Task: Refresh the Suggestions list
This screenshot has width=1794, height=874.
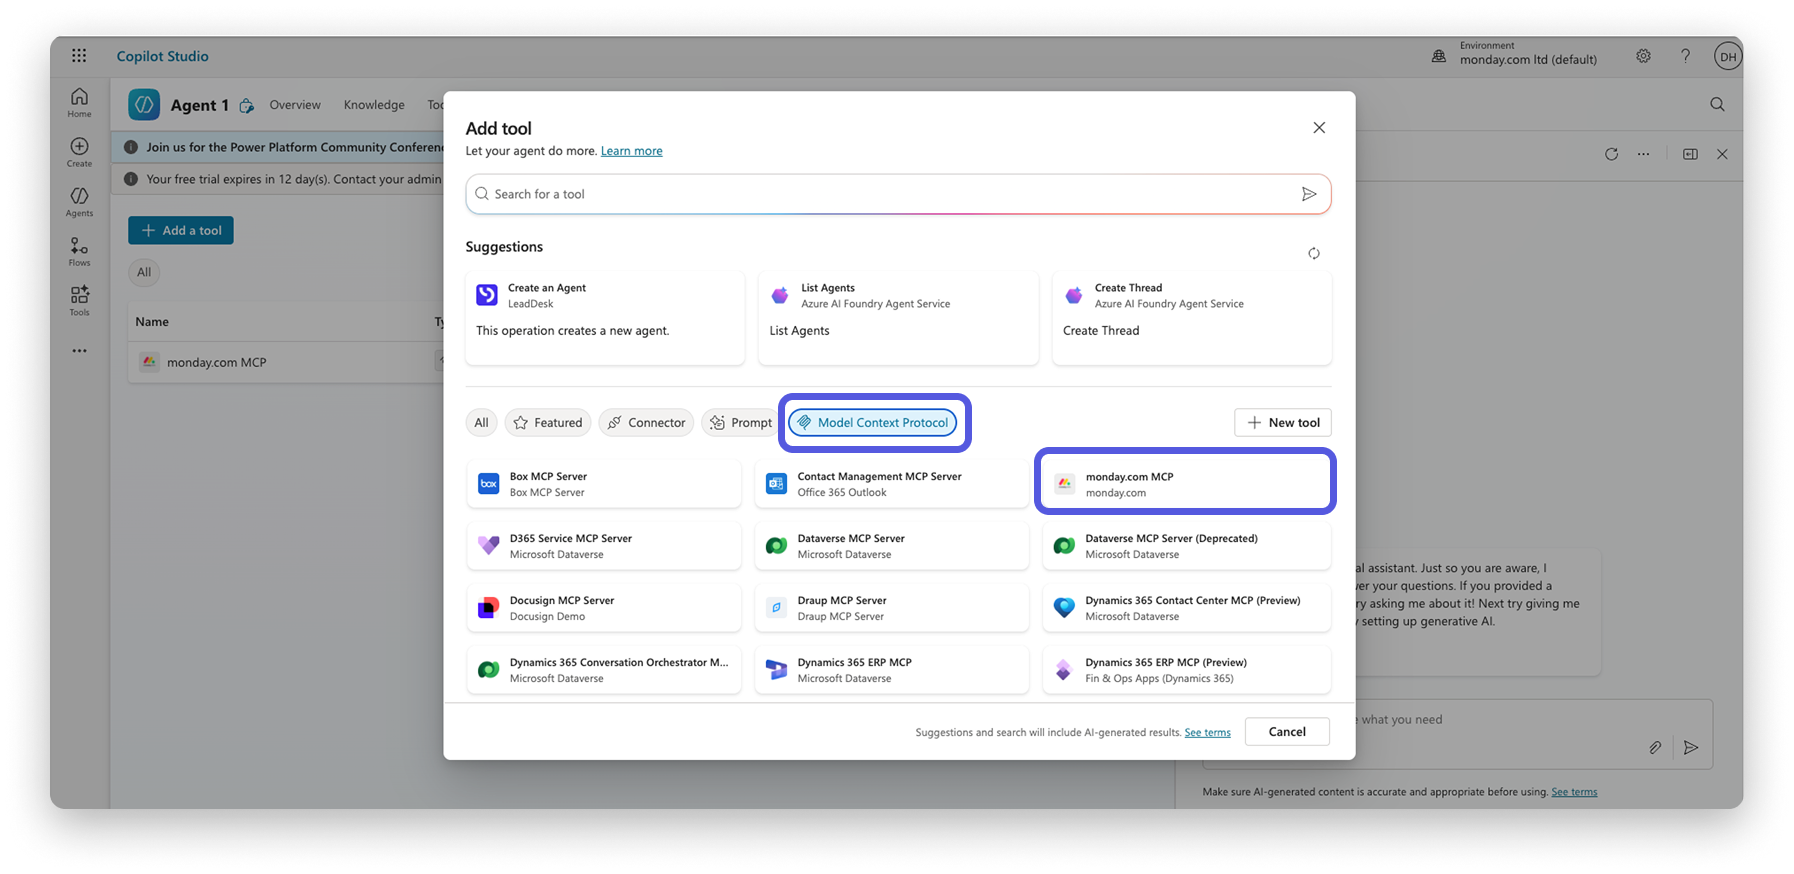Action: click(x=1314, y=253)
